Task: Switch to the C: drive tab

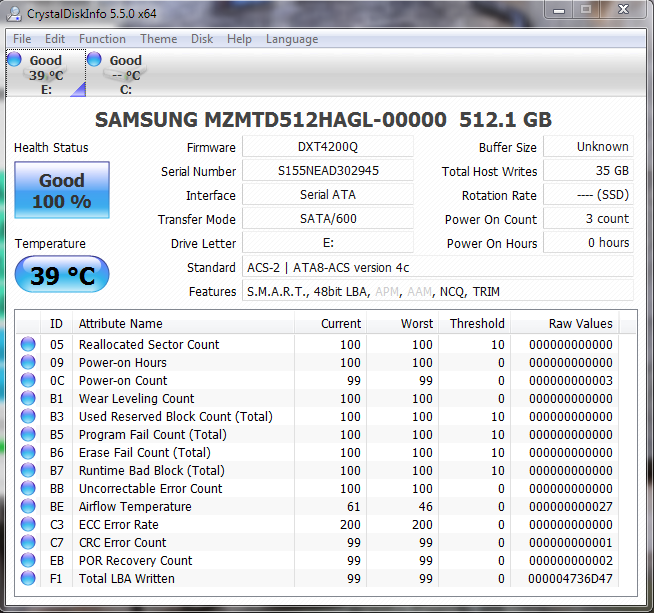Action: pyautogui.click(x=125, y=74)
